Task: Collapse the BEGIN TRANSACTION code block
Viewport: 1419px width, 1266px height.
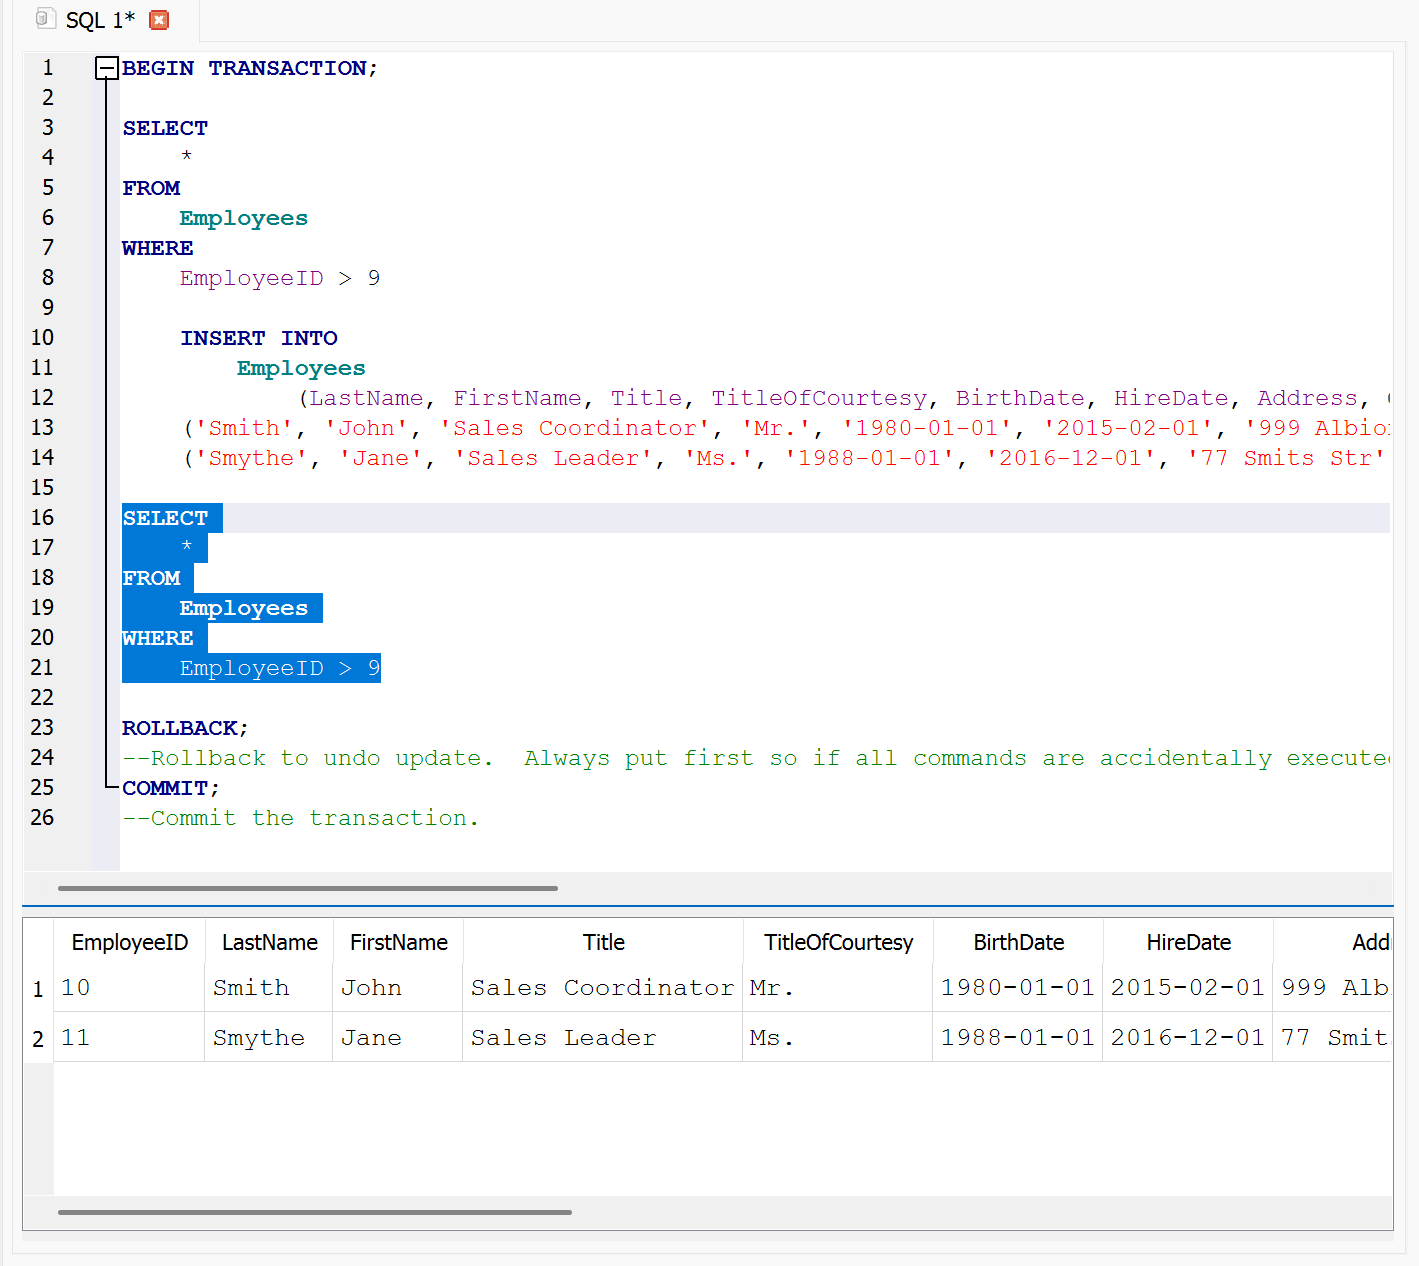Action: (x=106, y=68)
